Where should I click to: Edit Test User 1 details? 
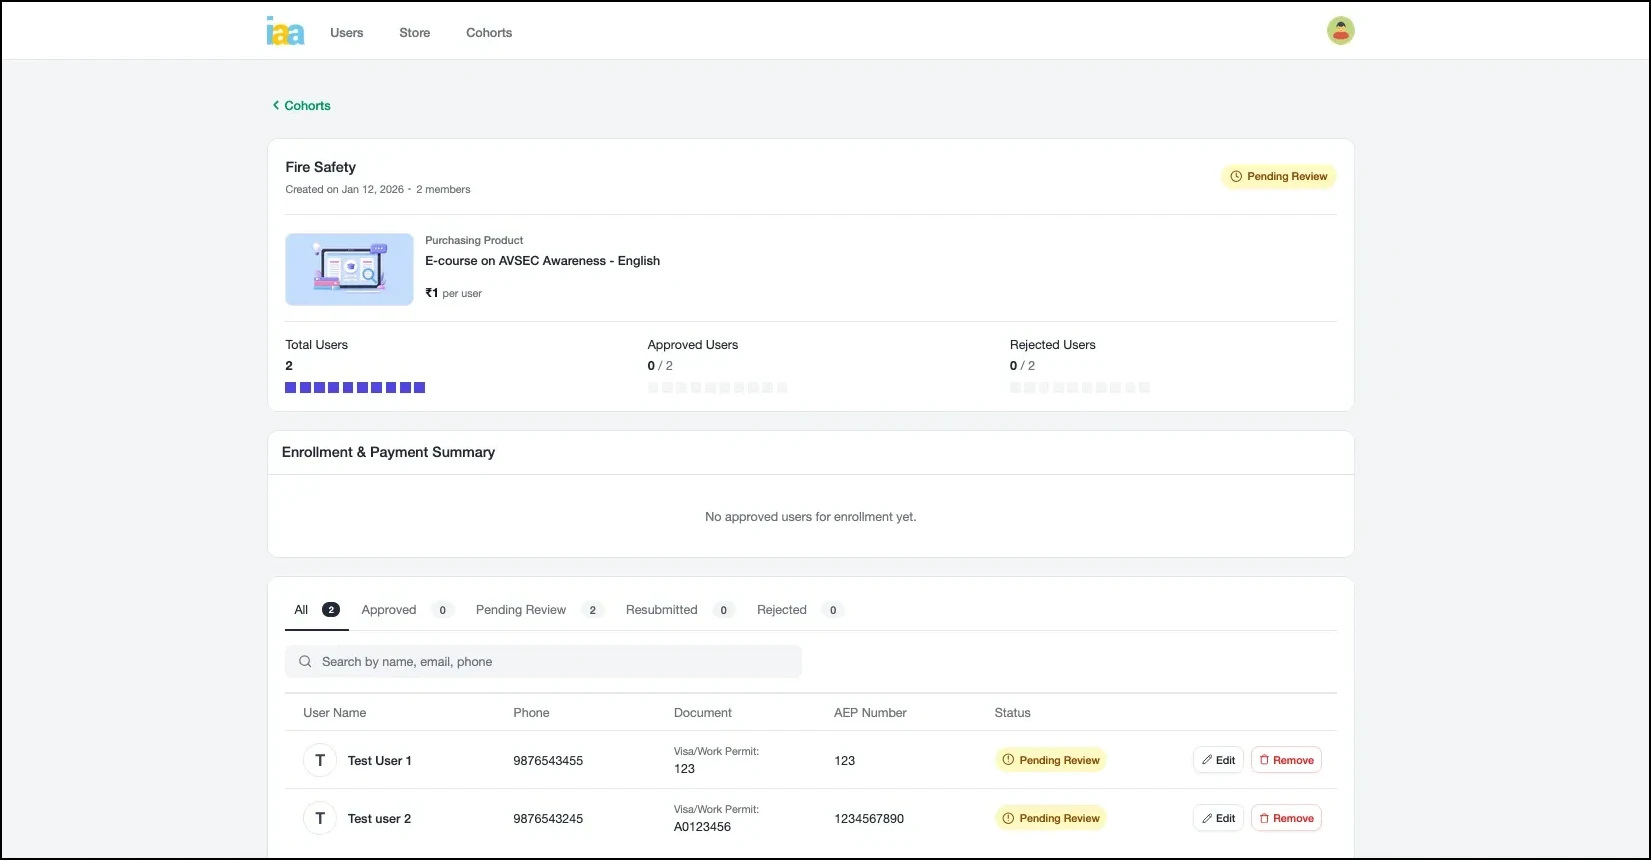coord(1218,760)
